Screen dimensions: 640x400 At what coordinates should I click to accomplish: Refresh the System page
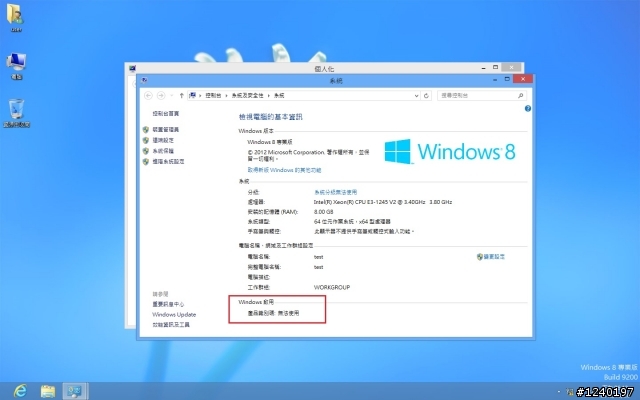click(x=426, y=96)
